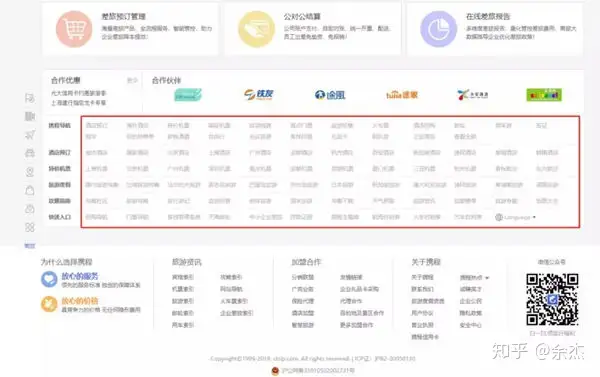Open the partner logo left of green logo
Screen dimensions: 600x377
pyautogui.click(x=473, y=95)
